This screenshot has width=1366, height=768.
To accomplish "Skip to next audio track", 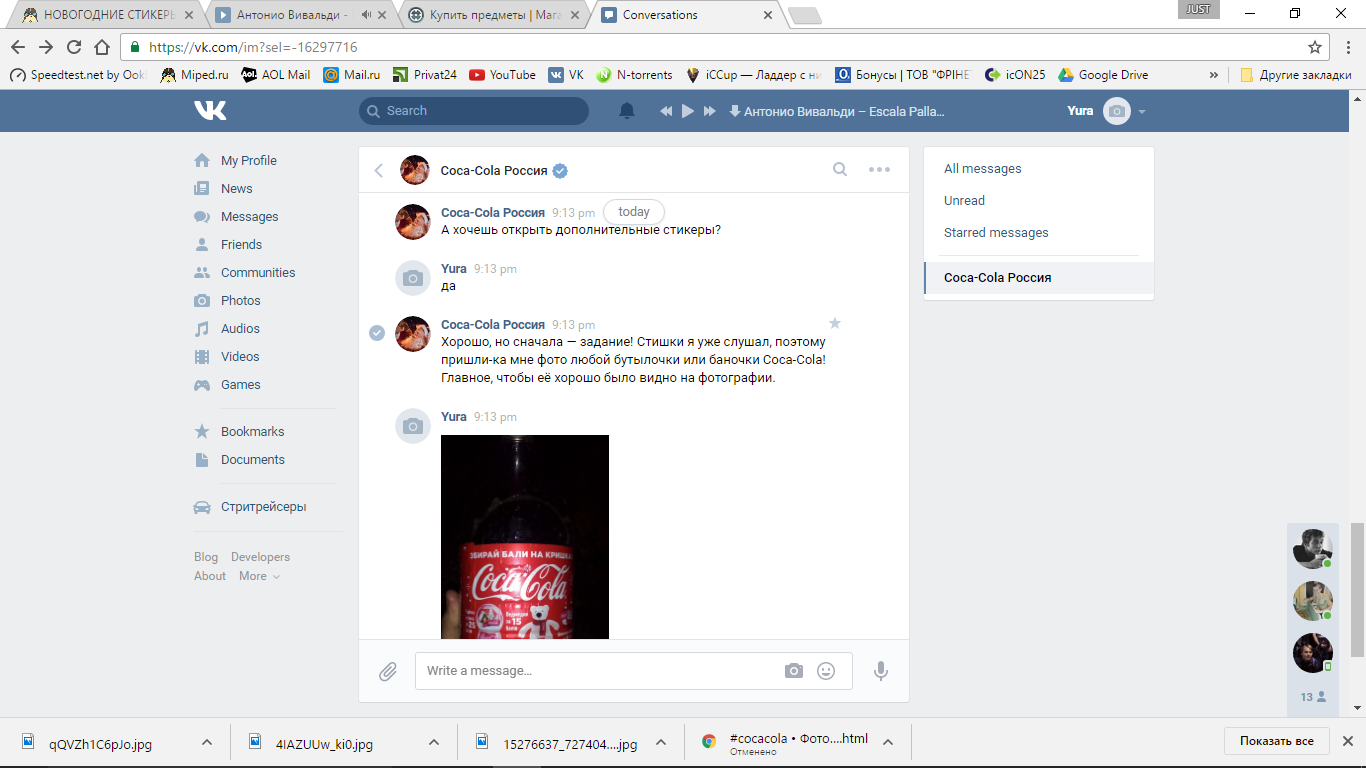I will [x=710, y=111].
